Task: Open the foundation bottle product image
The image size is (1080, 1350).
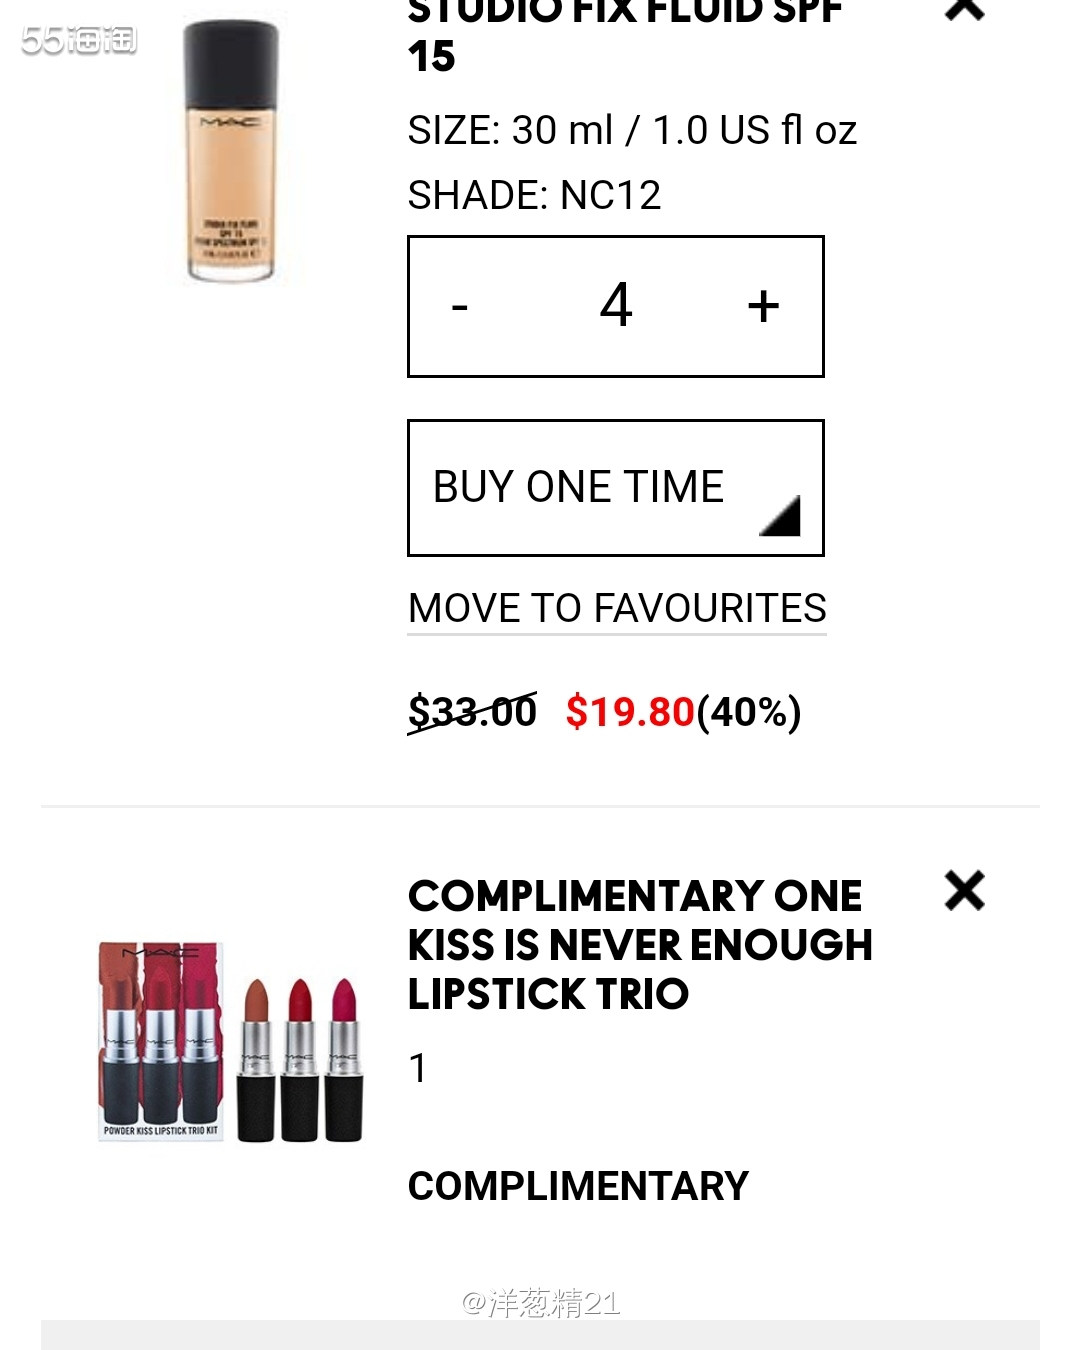Action: (230, 150)
